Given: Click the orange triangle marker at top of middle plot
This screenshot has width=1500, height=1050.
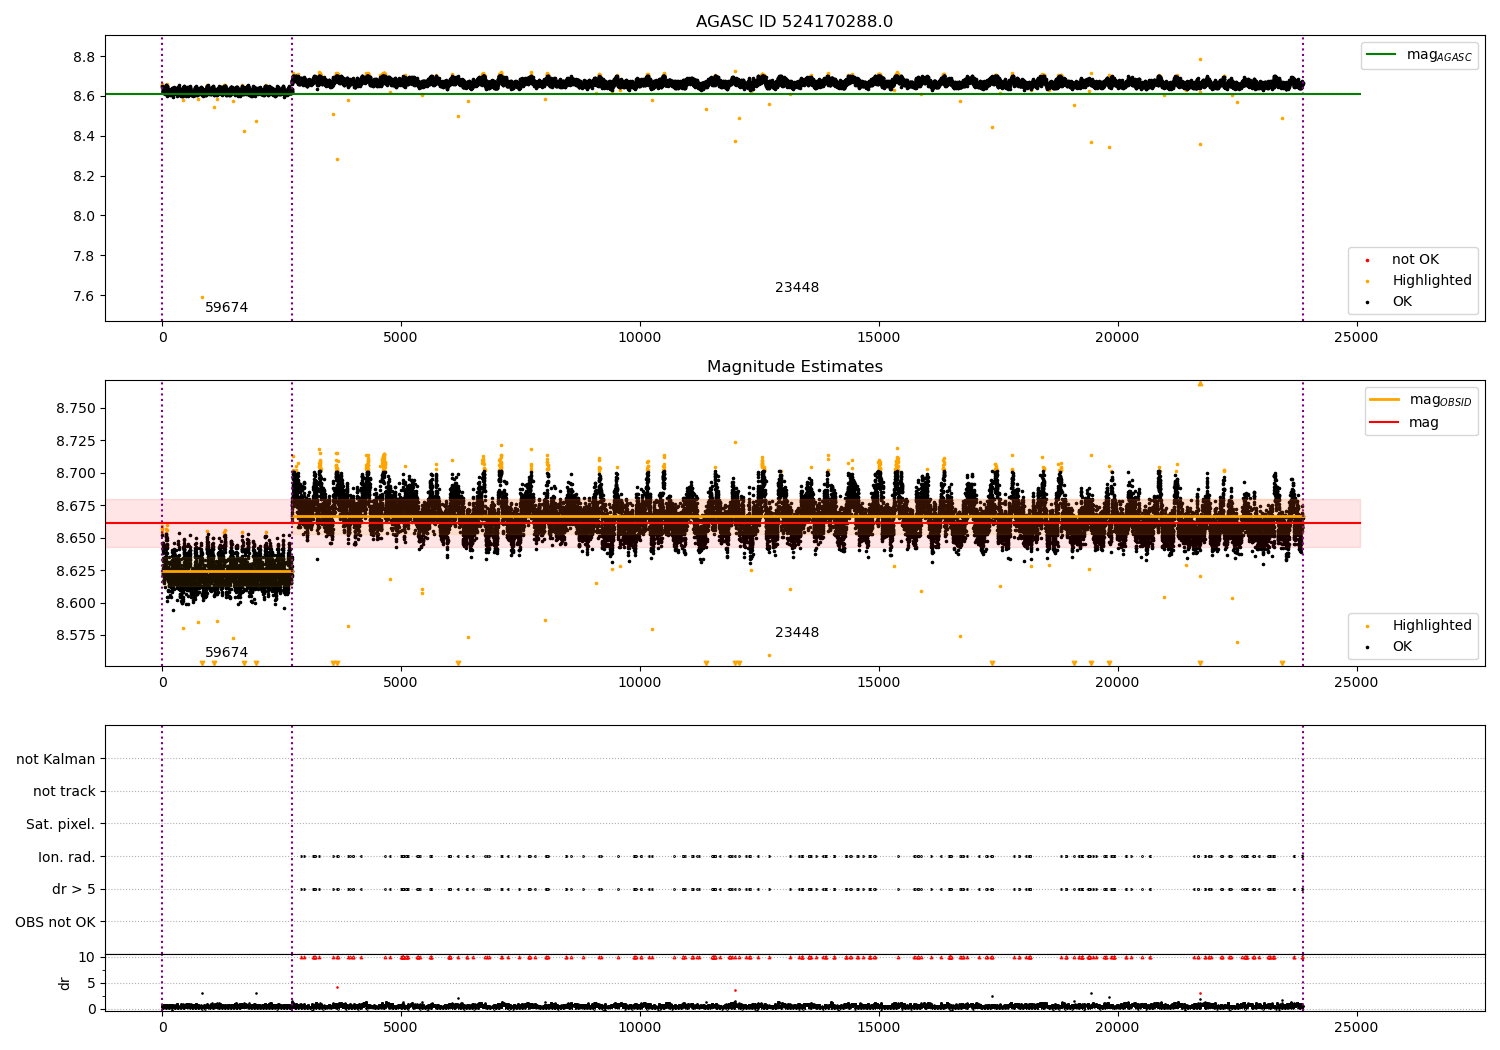Looking at the screenshot, I should tap(1200, 384).
